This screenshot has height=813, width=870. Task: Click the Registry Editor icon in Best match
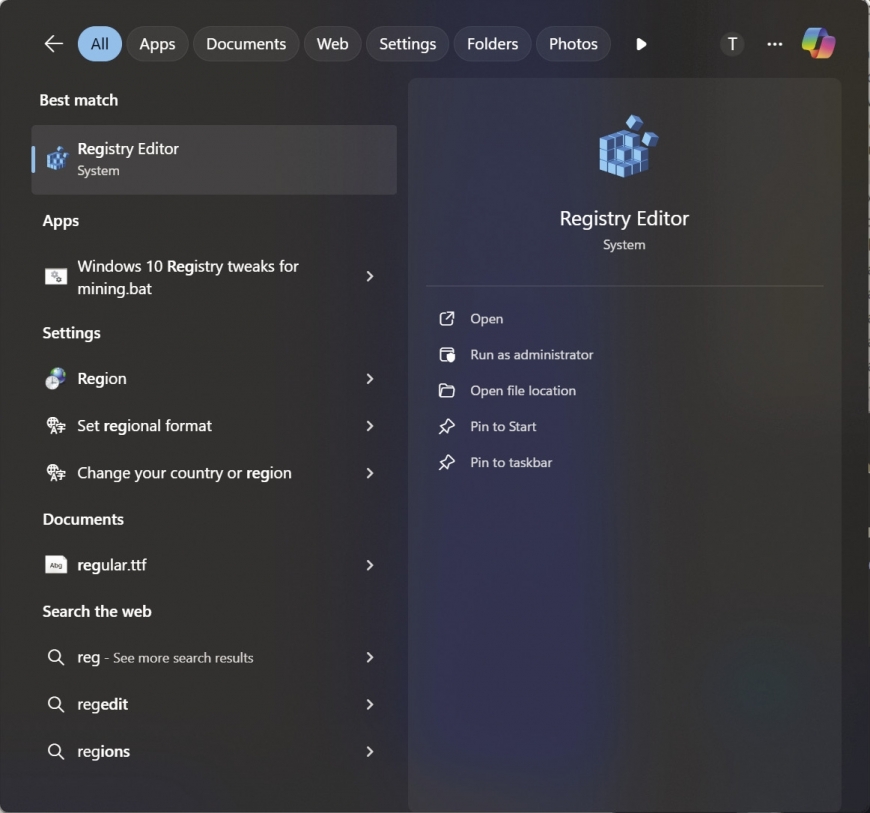57,159
